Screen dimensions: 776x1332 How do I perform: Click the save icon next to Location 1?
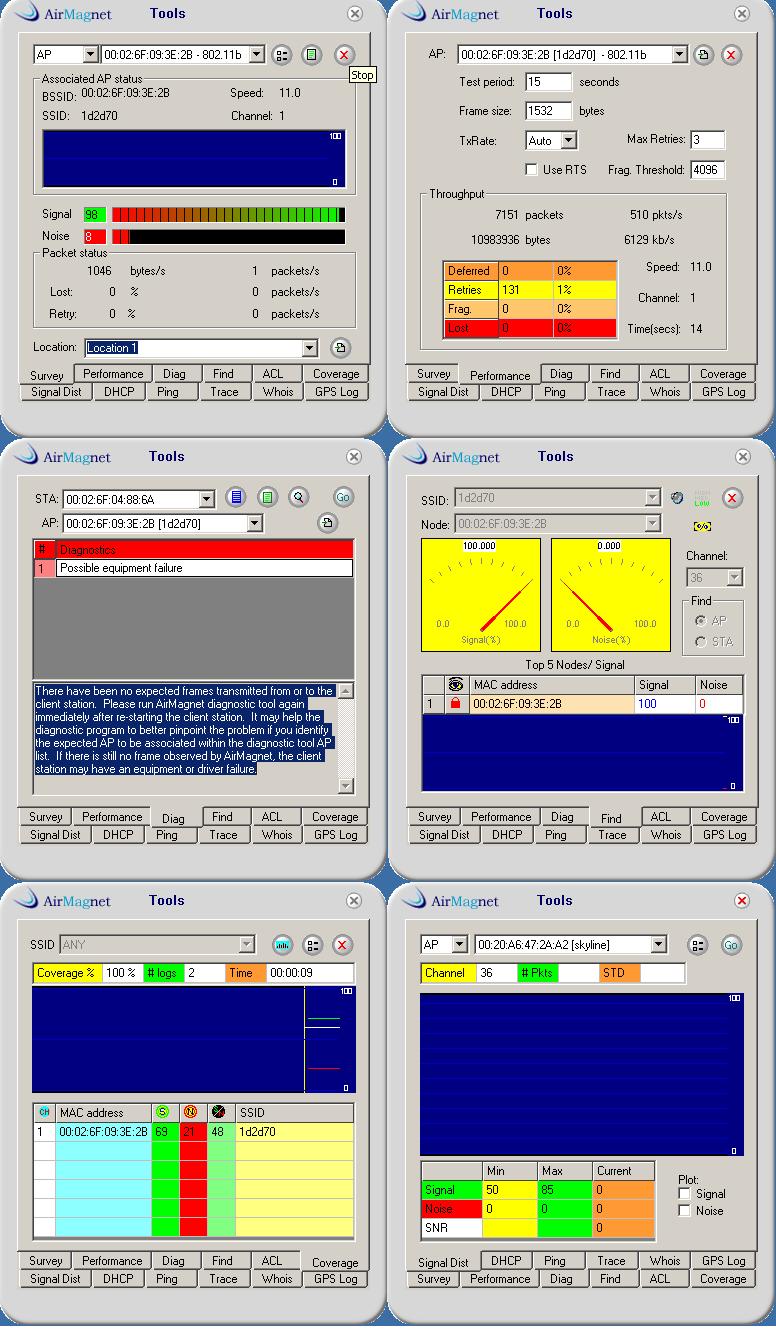tap(340, 348)
